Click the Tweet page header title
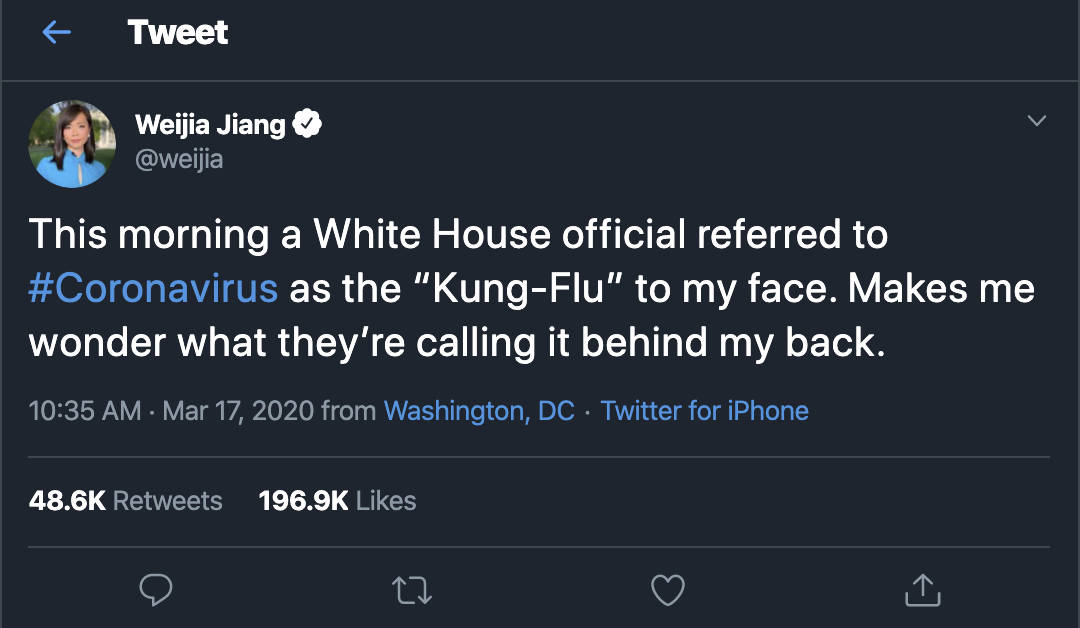 click(178, 33)
